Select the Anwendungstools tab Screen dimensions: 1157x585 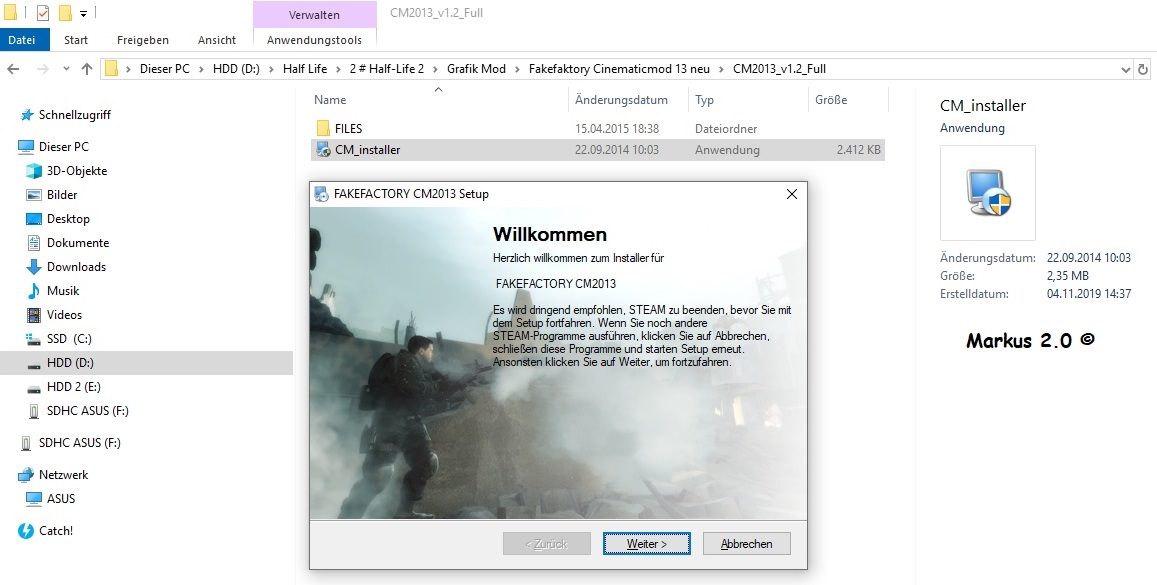[314, 40]
